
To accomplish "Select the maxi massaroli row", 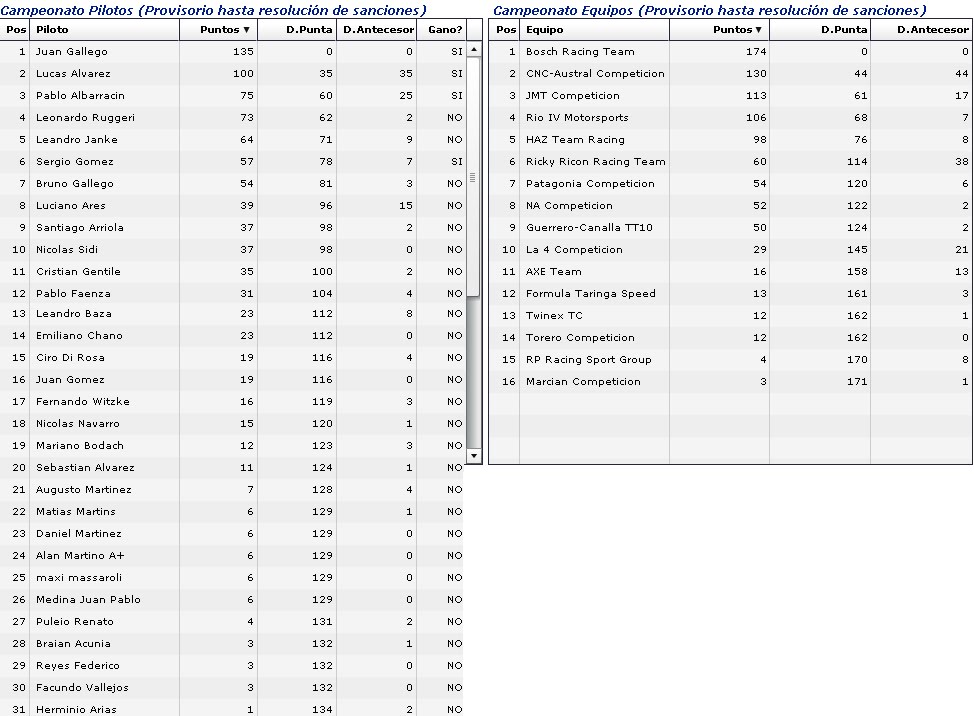I will 232,578.
